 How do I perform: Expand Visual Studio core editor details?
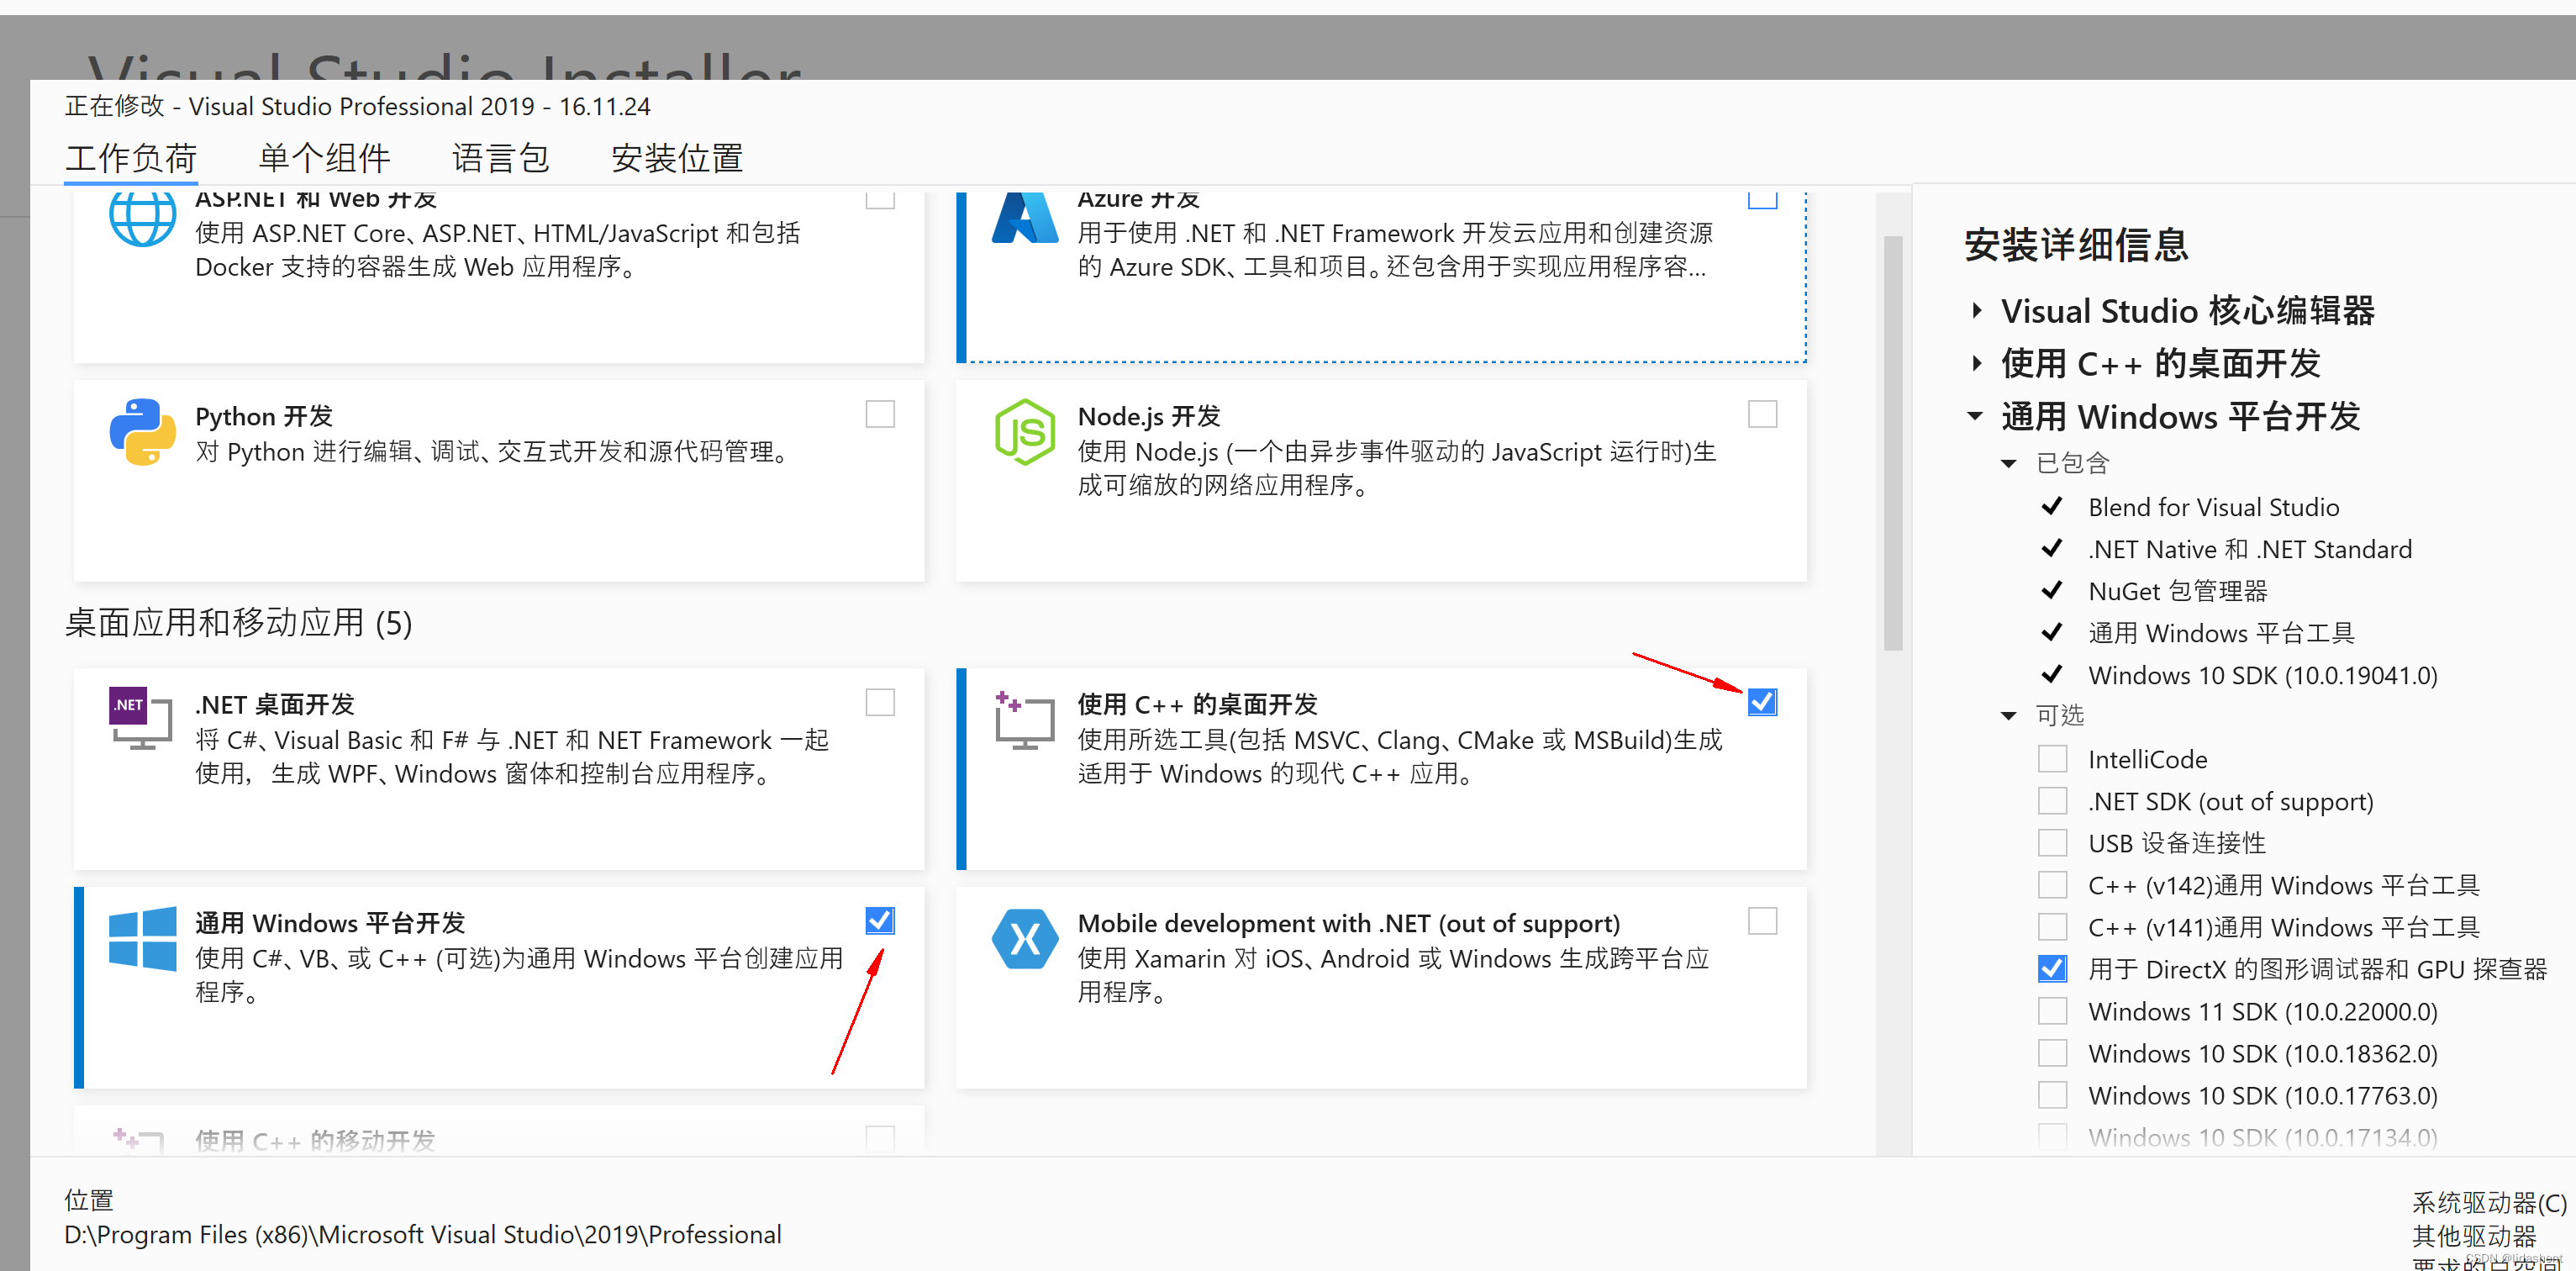(1977, 310)
